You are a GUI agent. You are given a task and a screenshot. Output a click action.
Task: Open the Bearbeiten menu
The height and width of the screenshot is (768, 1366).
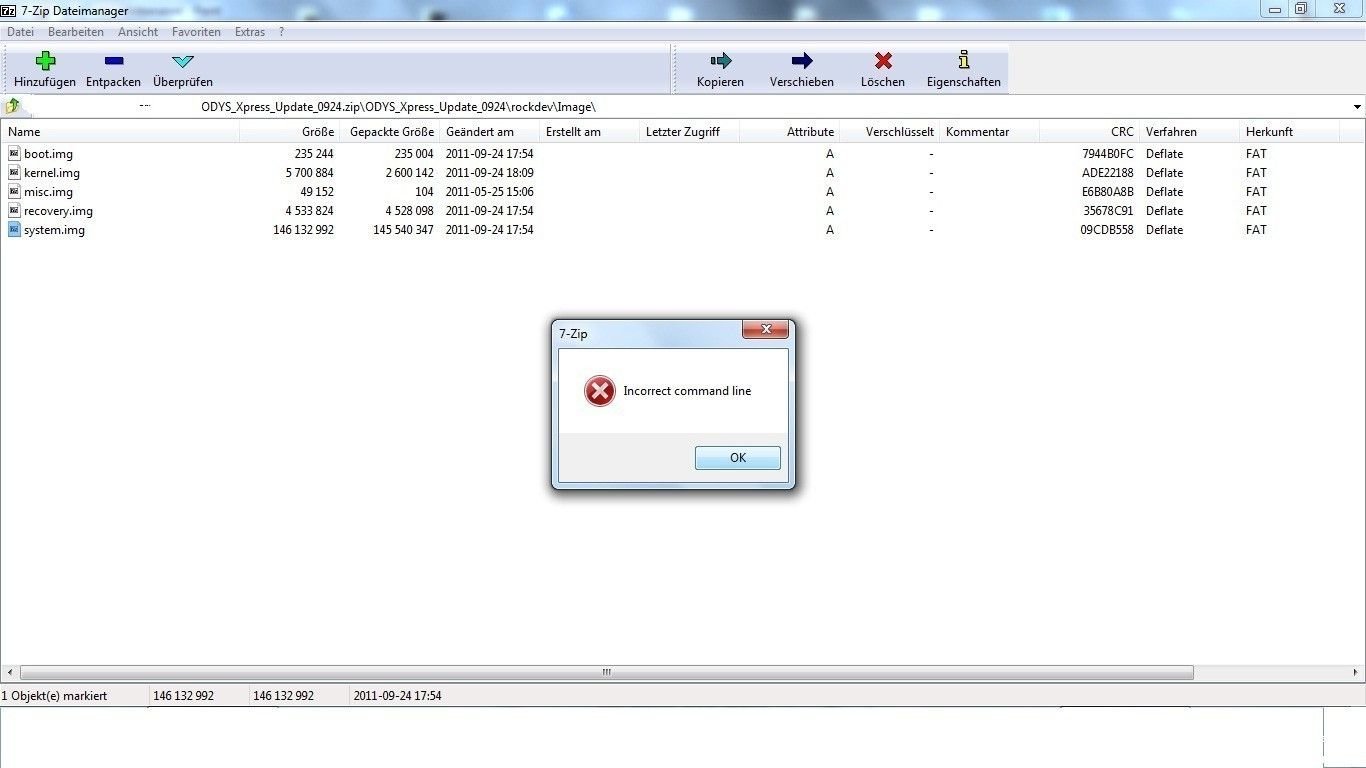[x=76, y=32]
